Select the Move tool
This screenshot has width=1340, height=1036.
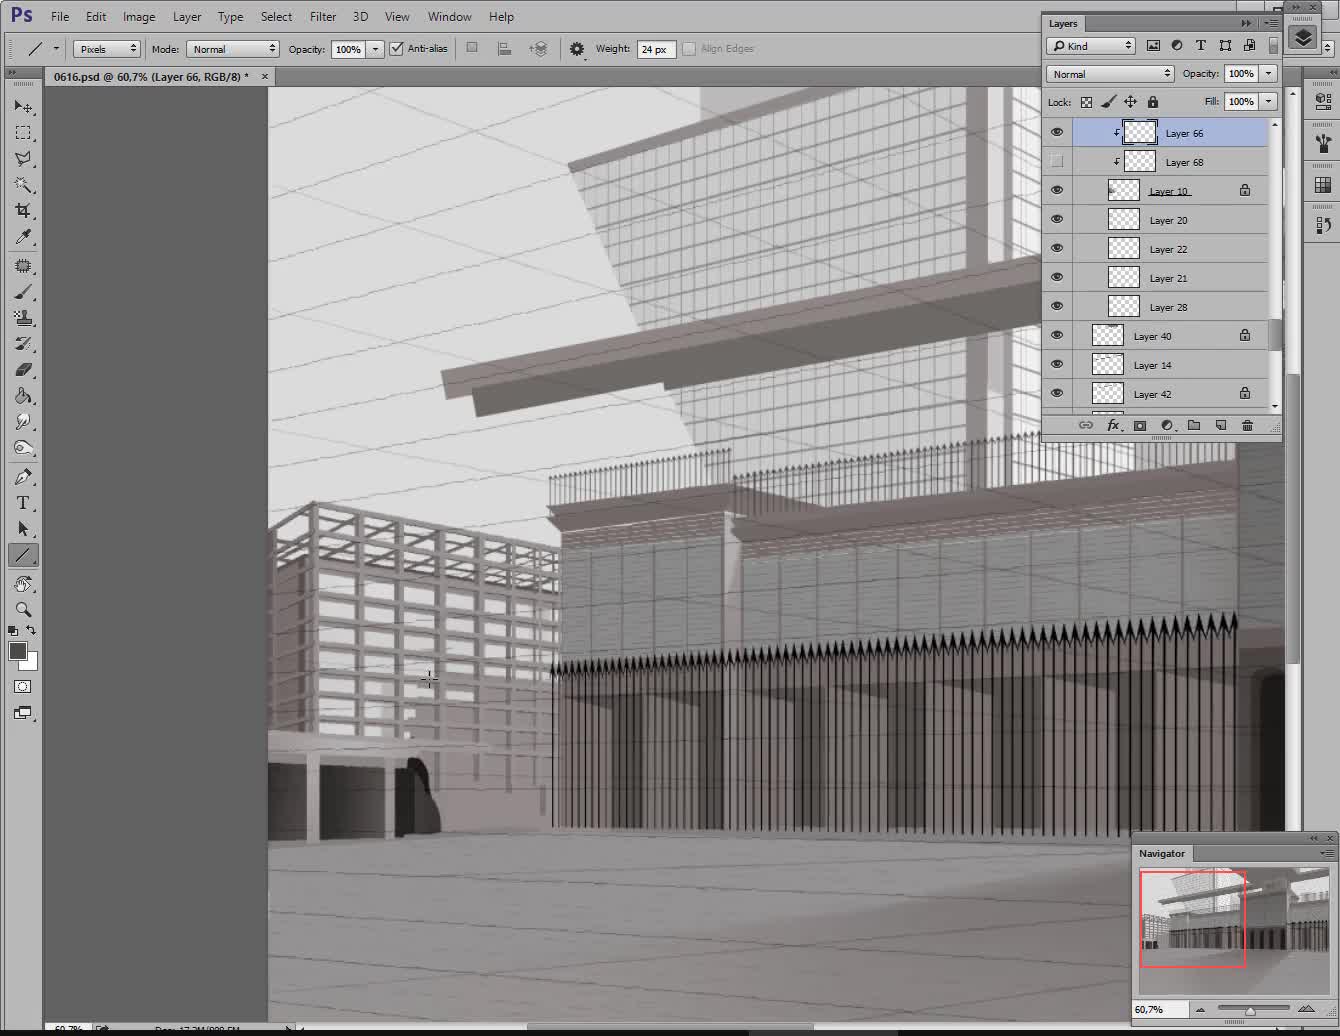click(22, 107)
